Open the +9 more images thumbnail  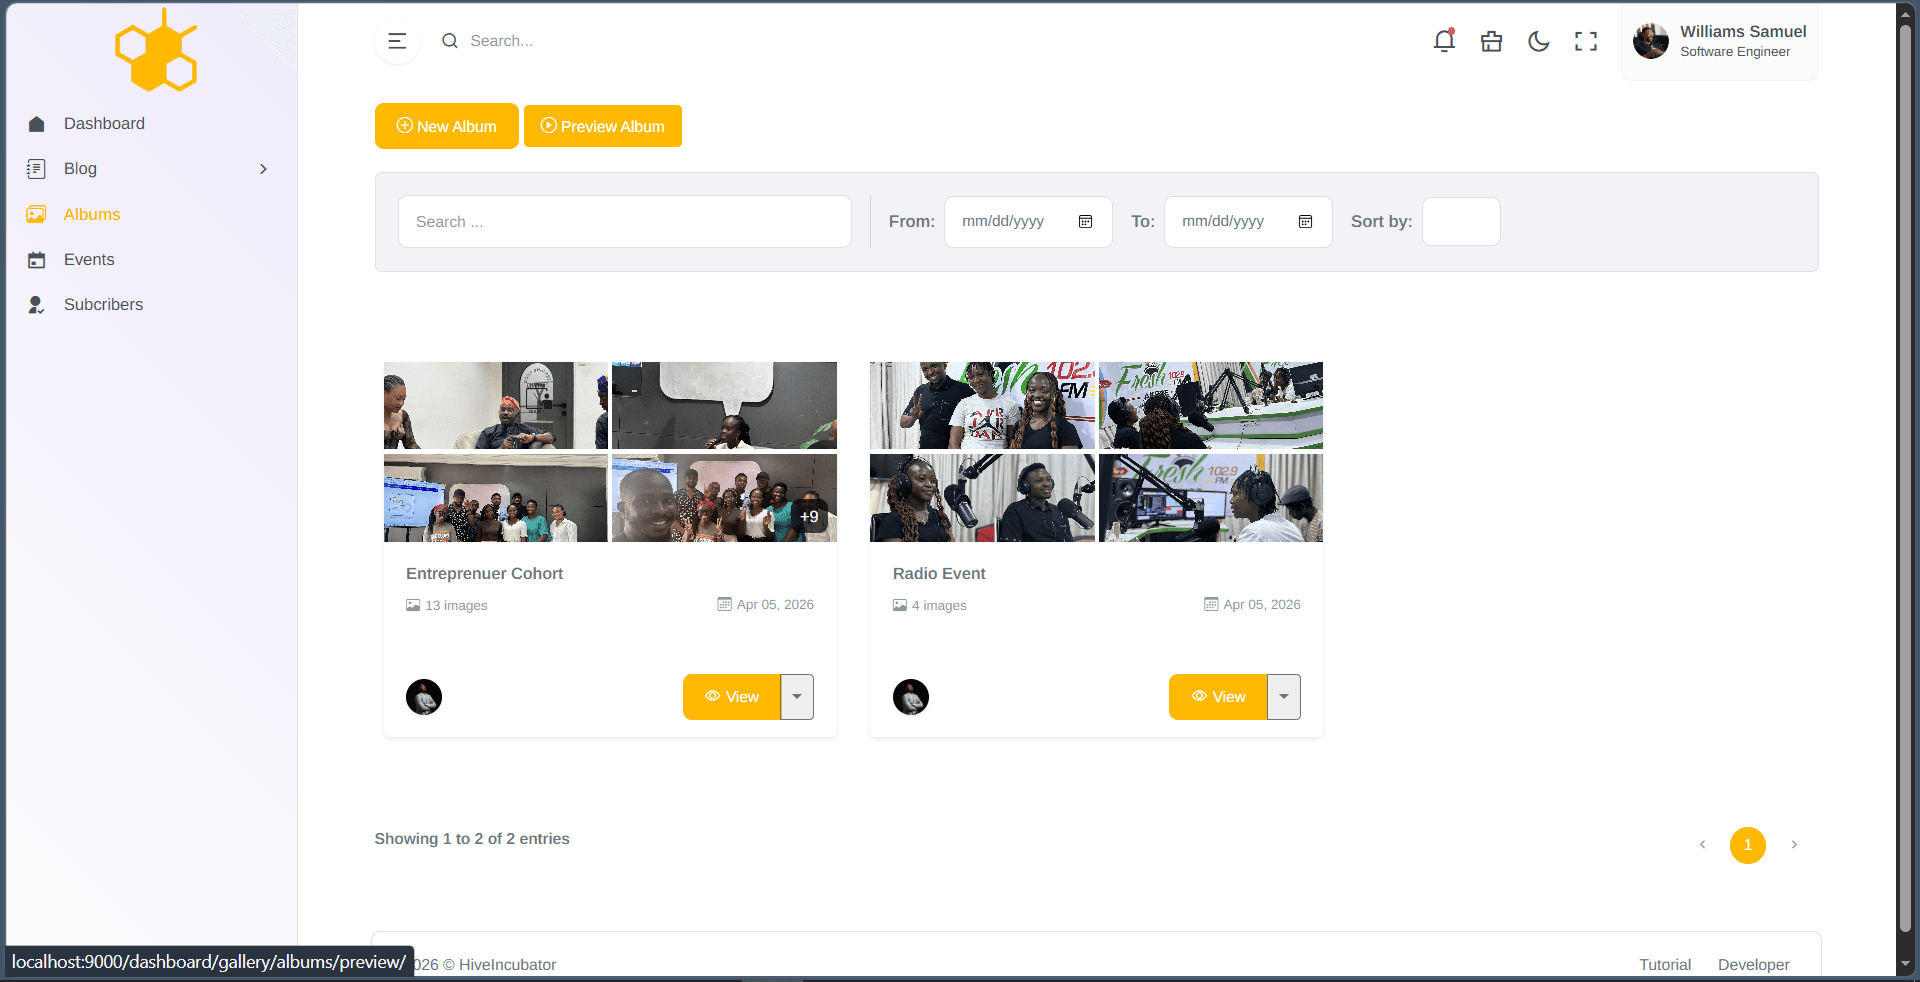pyautogui.click(x=724, y=498)
